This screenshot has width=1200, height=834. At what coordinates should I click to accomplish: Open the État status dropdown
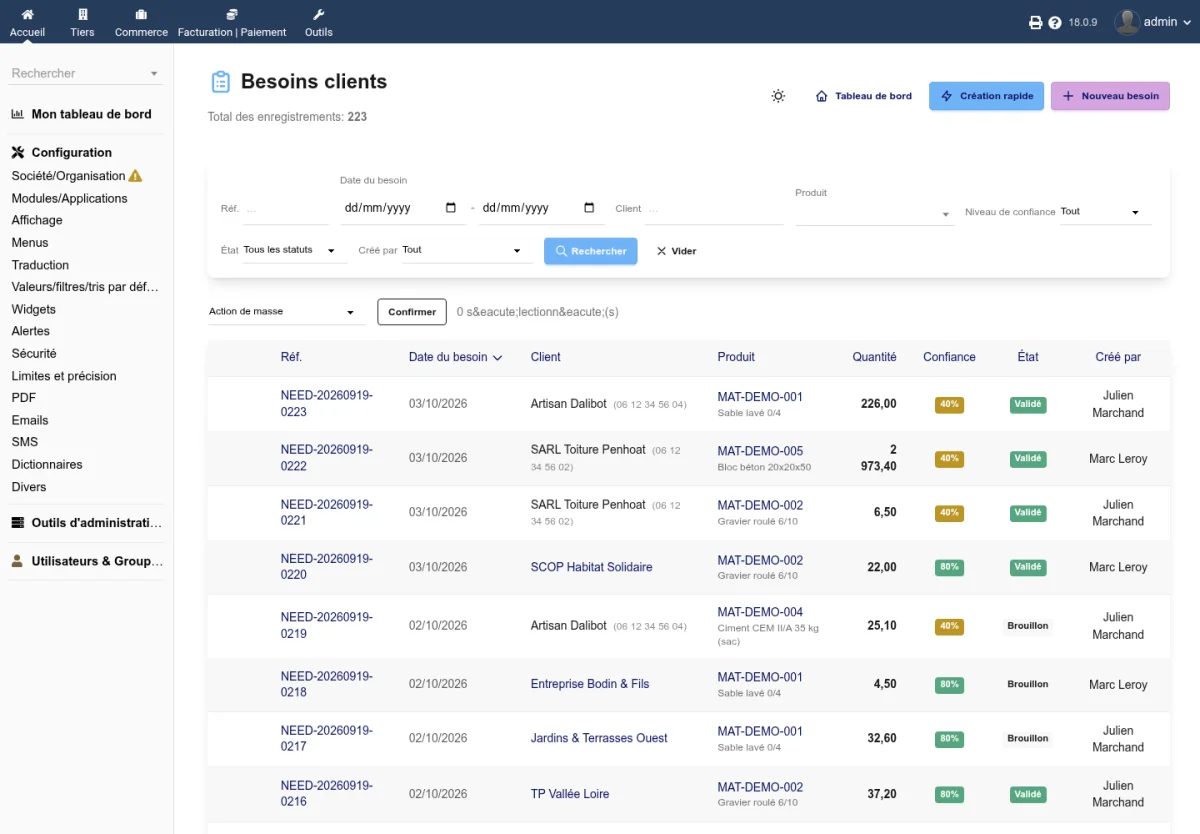(294, 250)
